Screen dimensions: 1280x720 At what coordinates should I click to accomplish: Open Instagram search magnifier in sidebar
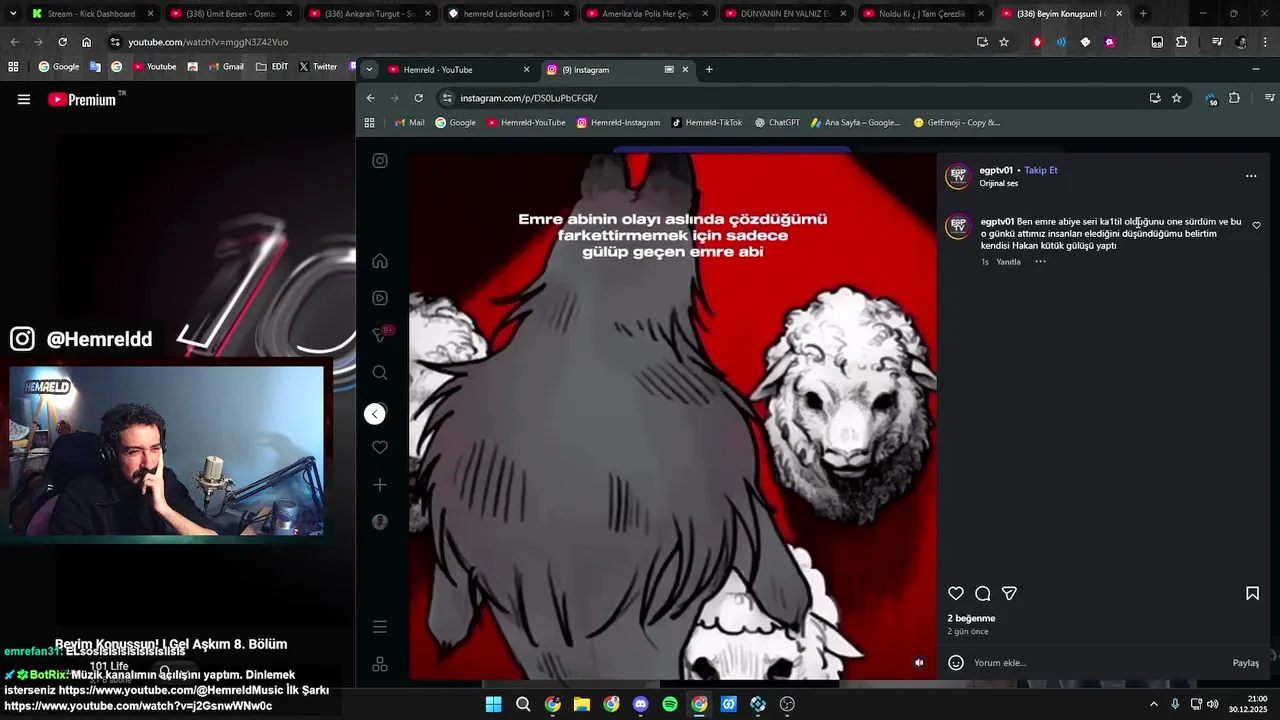coord(380,372)
